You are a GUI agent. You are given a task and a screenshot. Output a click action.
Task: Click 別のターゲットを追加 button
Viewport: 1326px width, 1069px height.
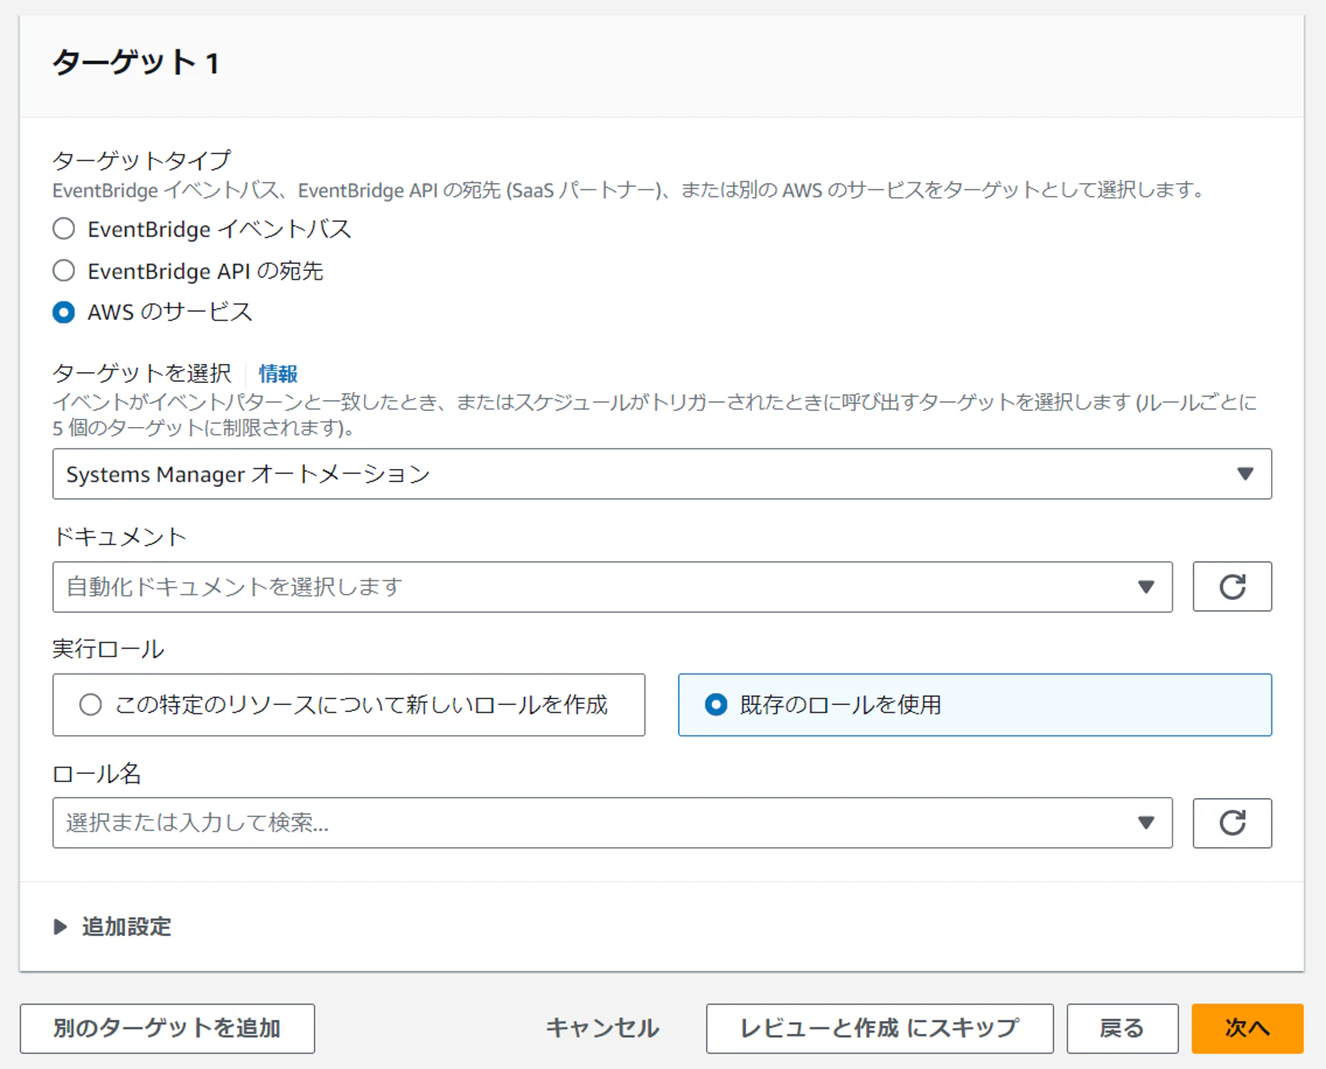[167, 1029]
